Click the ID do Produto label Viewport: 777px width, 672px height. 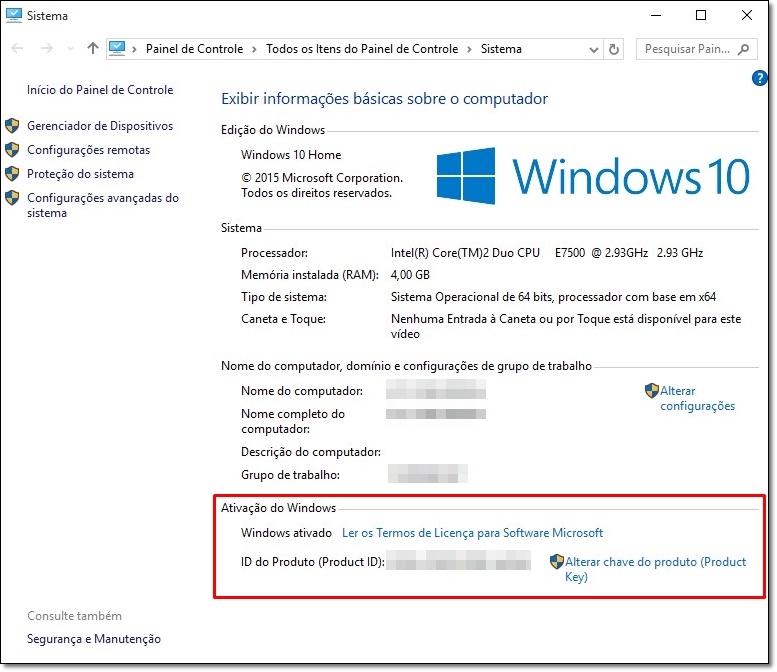[x=313, y=562]
